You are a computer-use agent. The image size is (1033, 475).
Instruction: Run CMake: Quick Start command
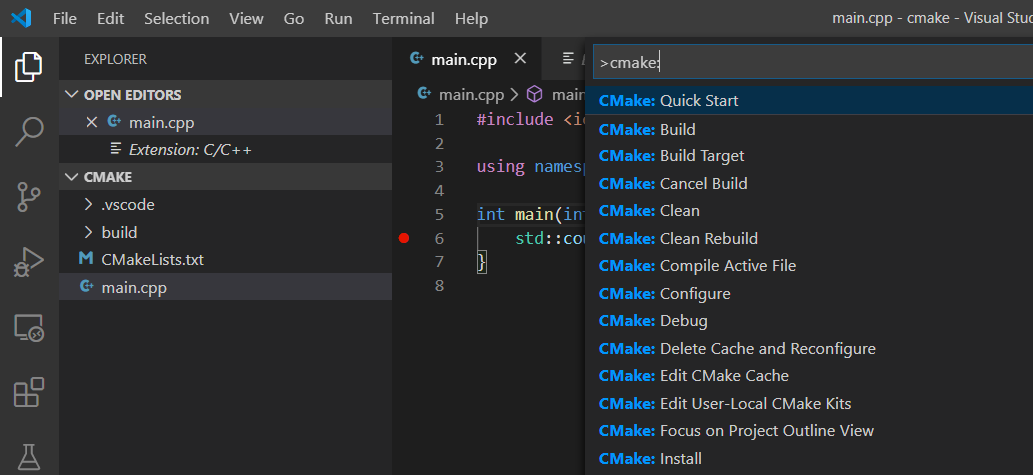[x=809, y=101]
